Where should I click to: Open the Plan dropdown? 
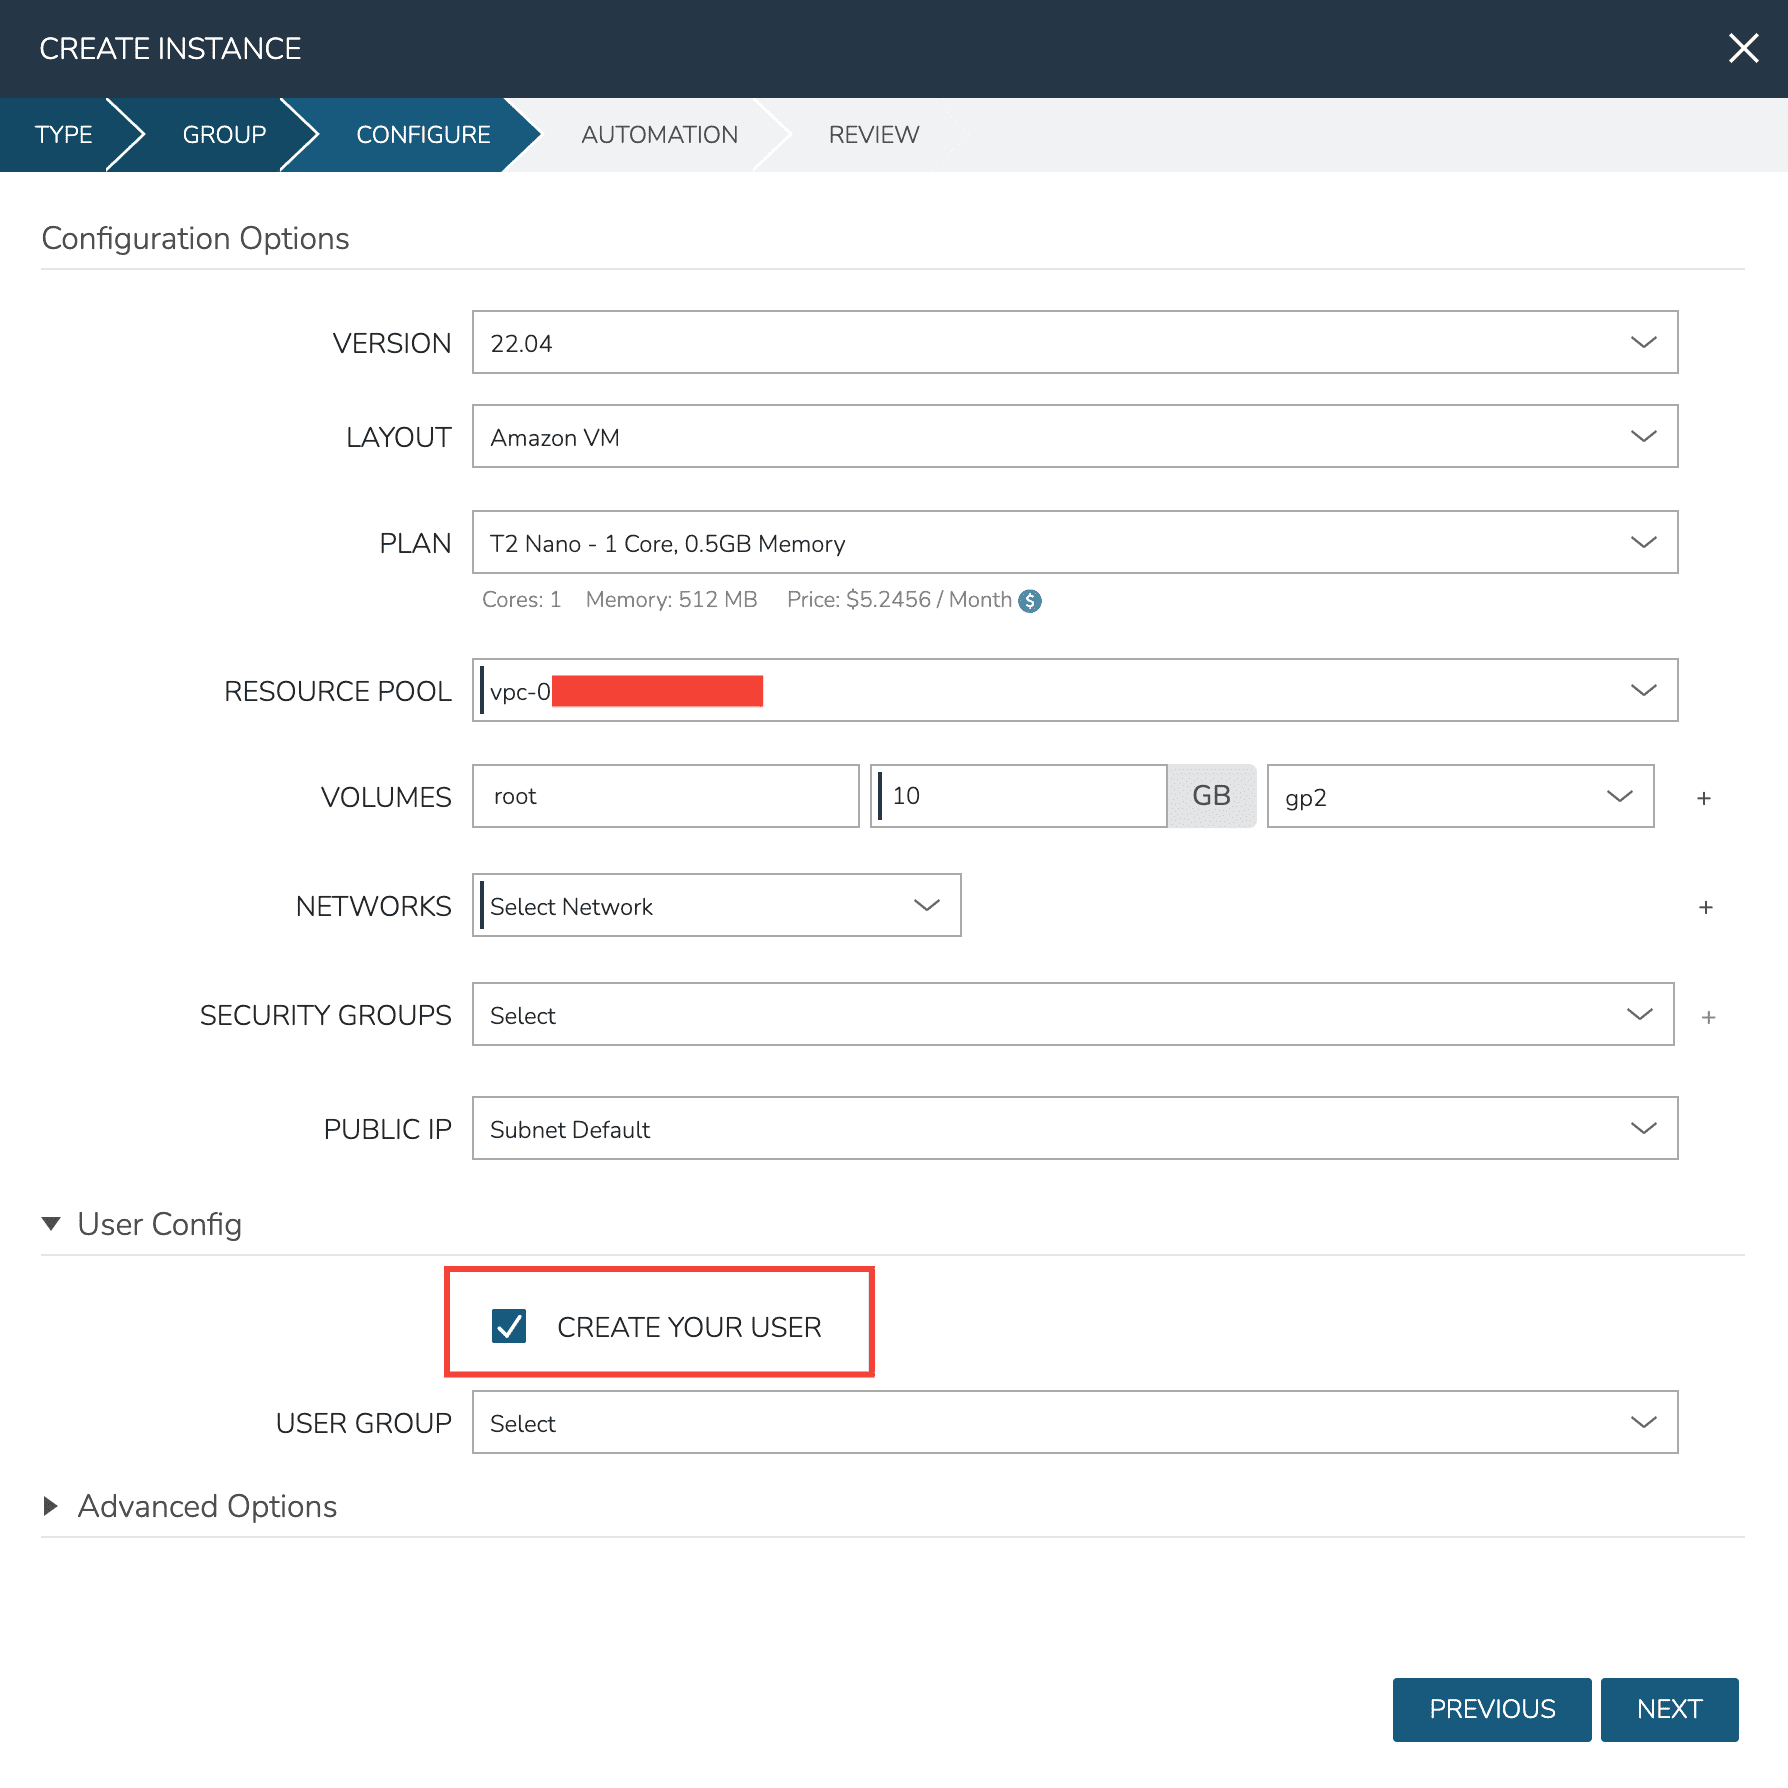click(1074, 543)
